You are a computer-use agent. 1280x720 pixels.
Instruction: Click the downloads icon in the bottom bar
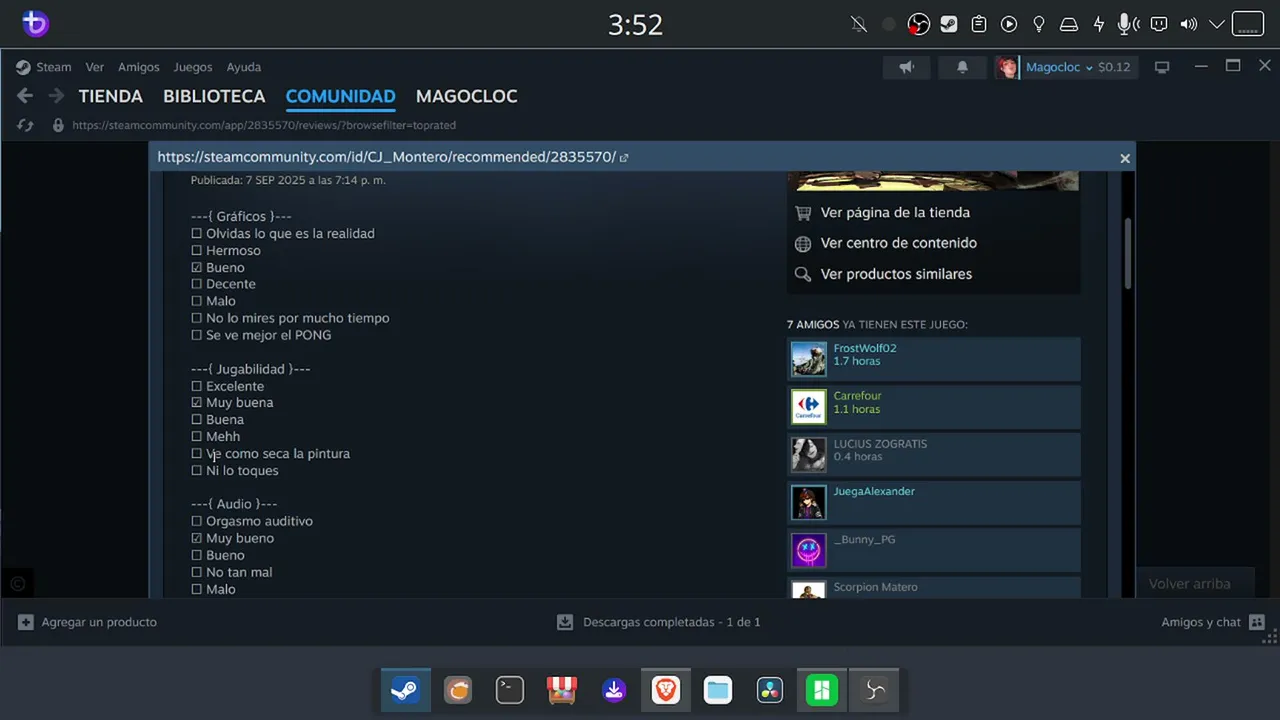(x=565, y=622)
